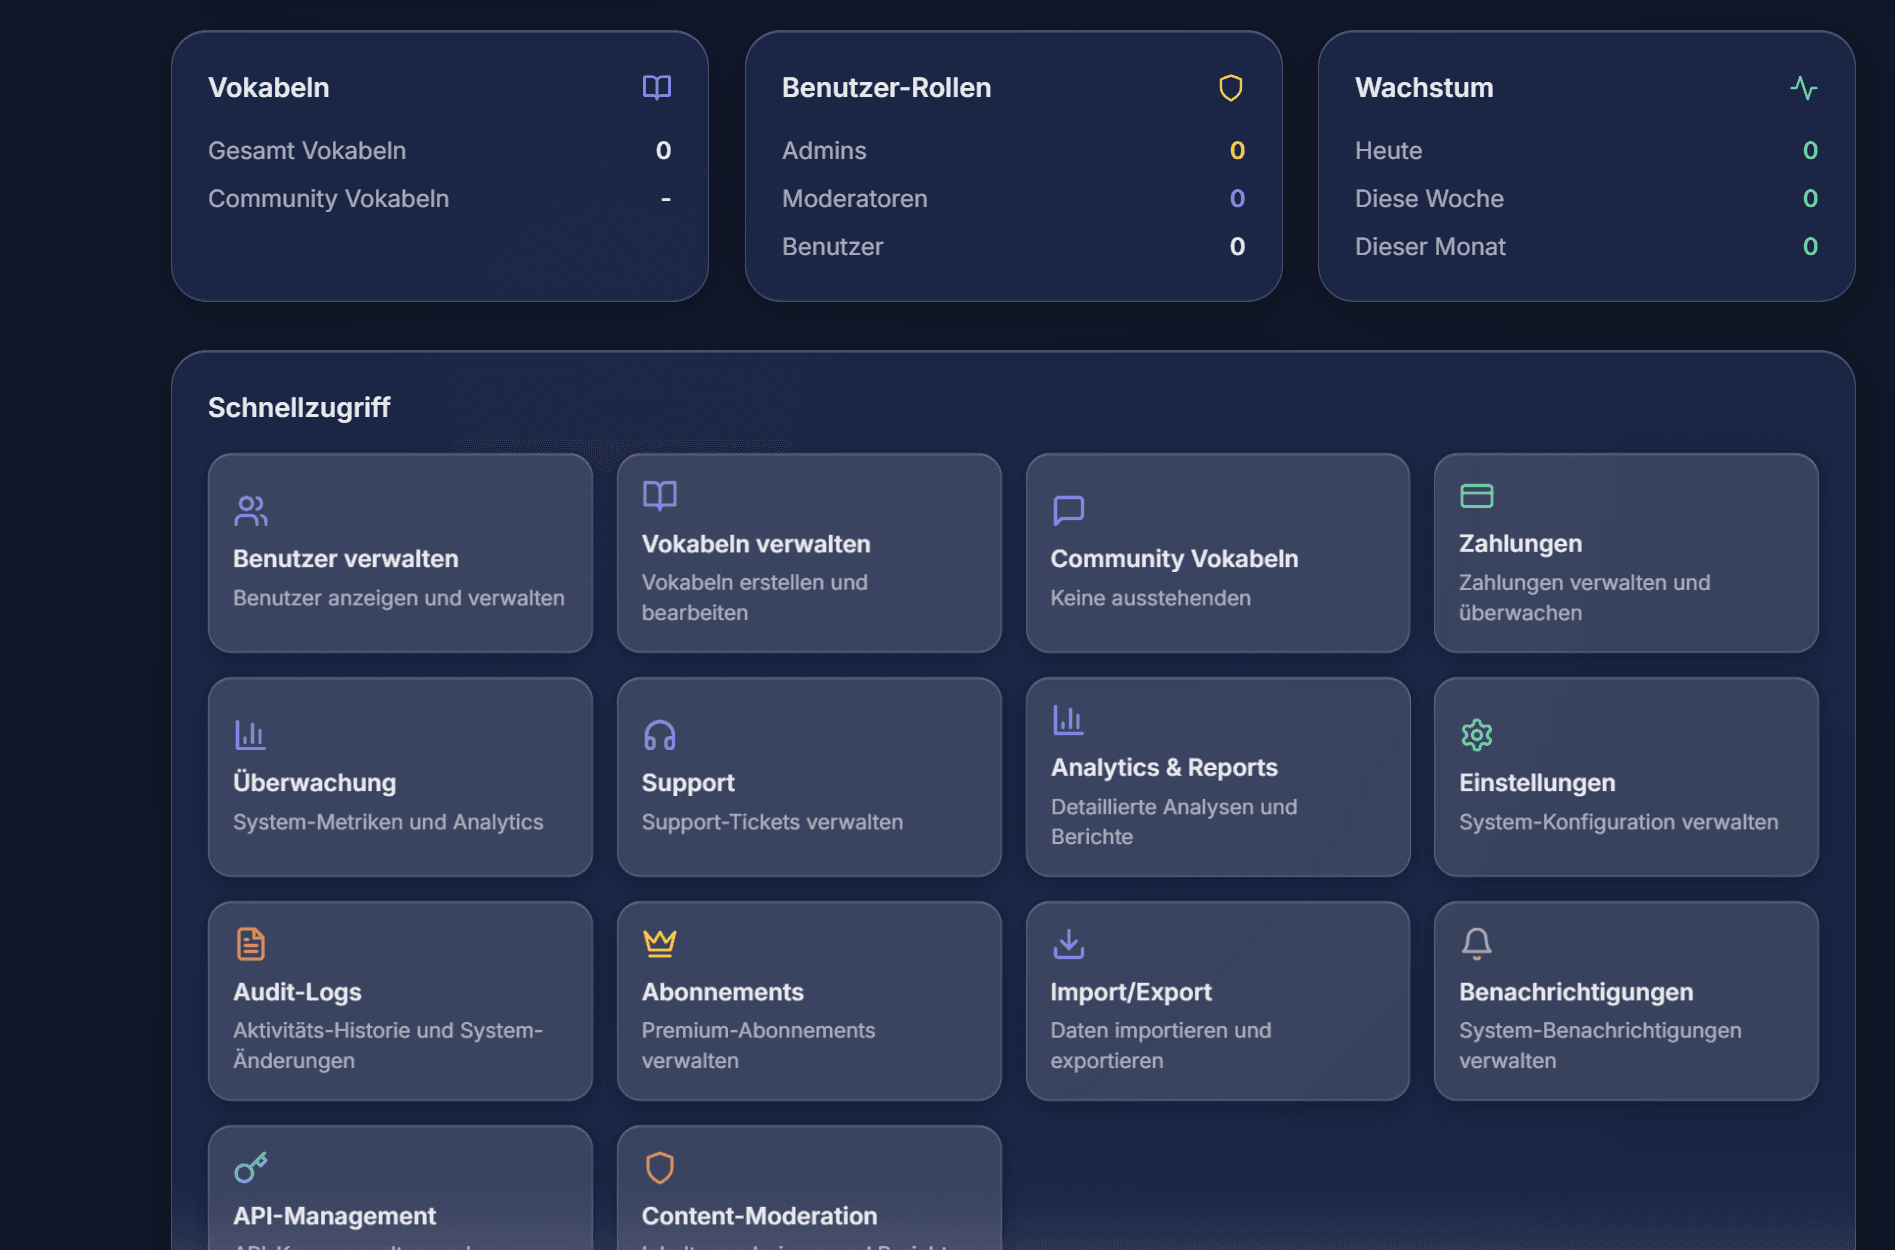The image size is (1895, 1250).
Task: Click the bell icon in Benachrichtigungen tile
Action: click(1476, 943)
